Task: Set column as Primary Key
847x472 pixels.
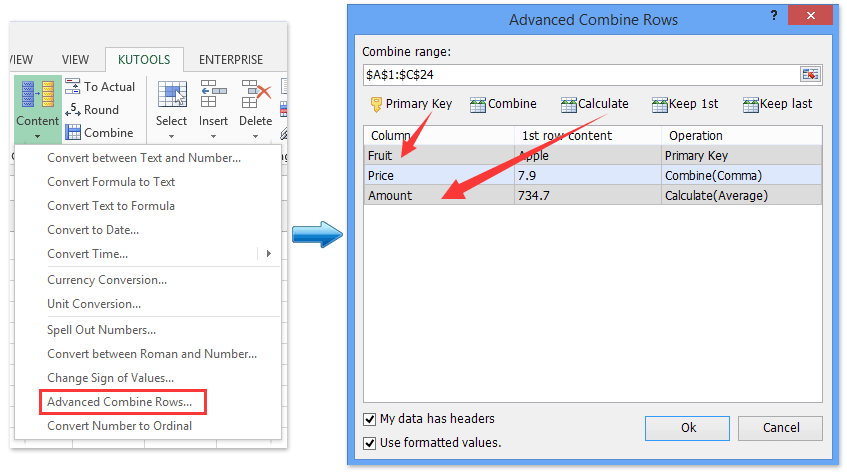Action: point(411,104)
